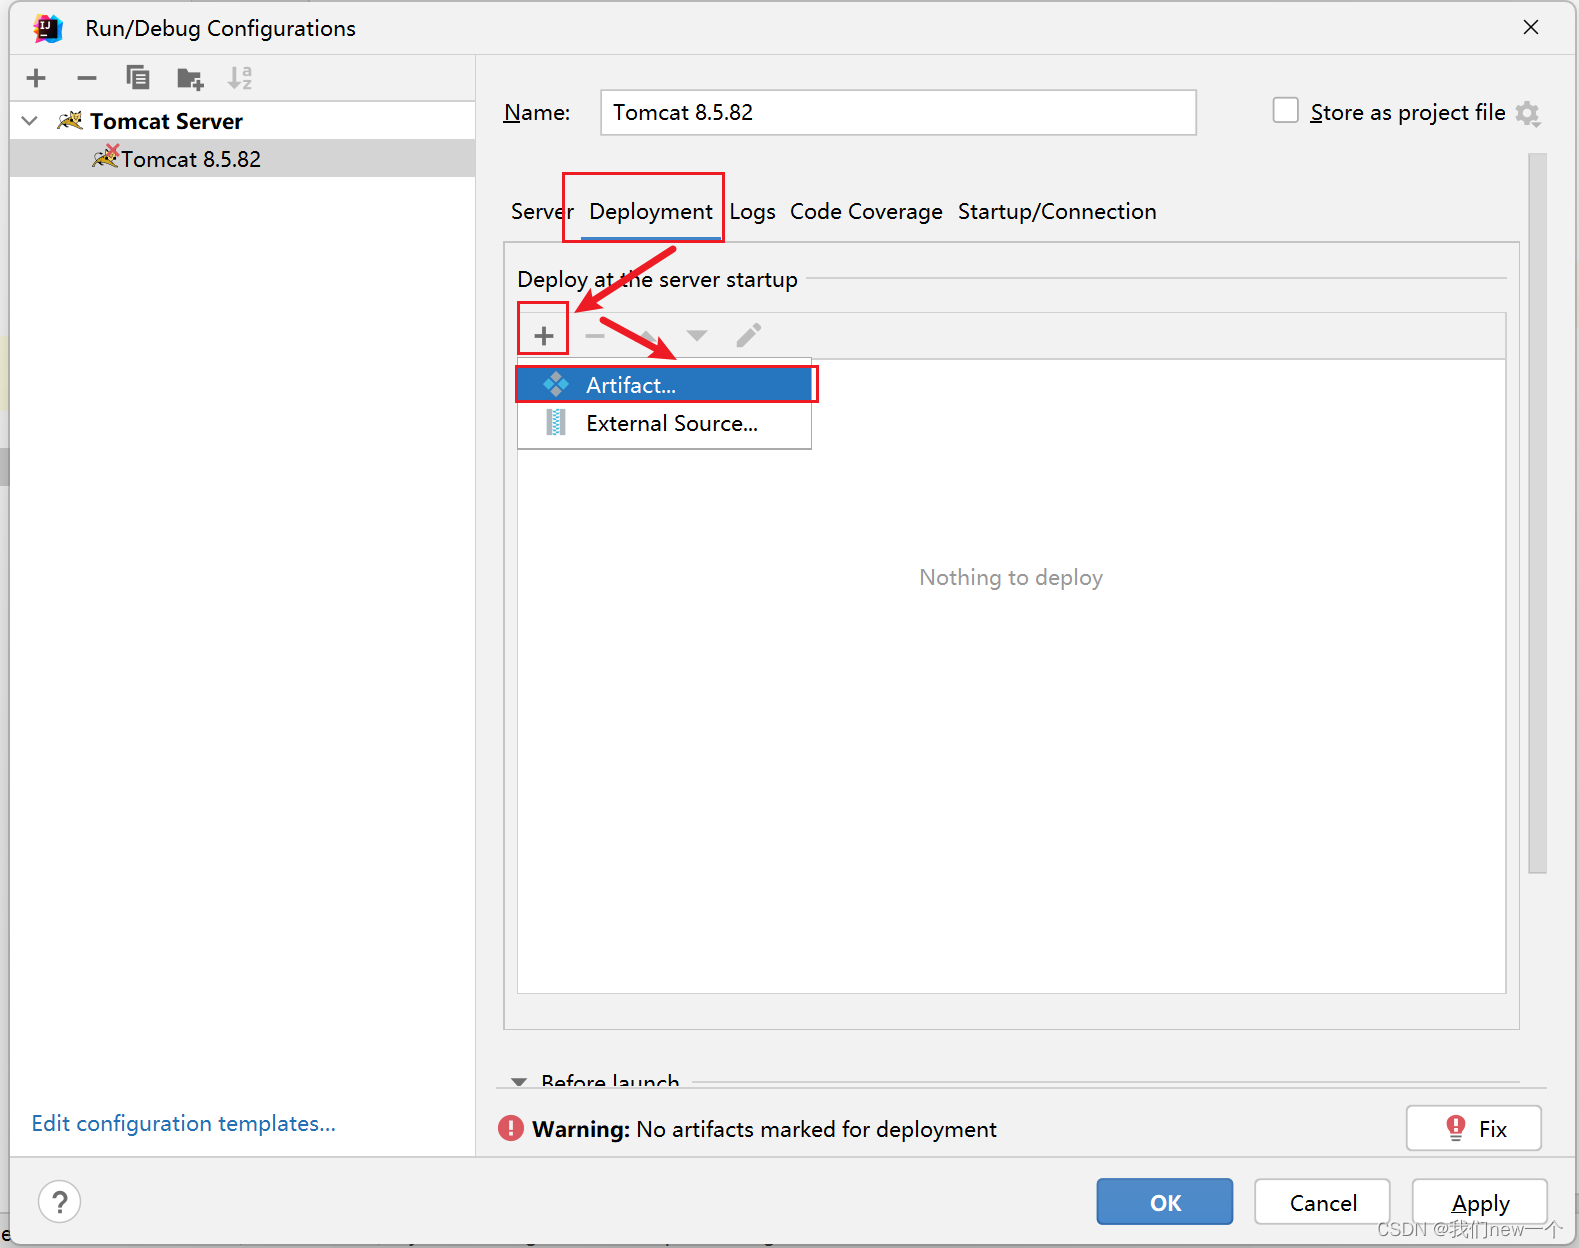Open project file storage settings gear

(1528, 113)
